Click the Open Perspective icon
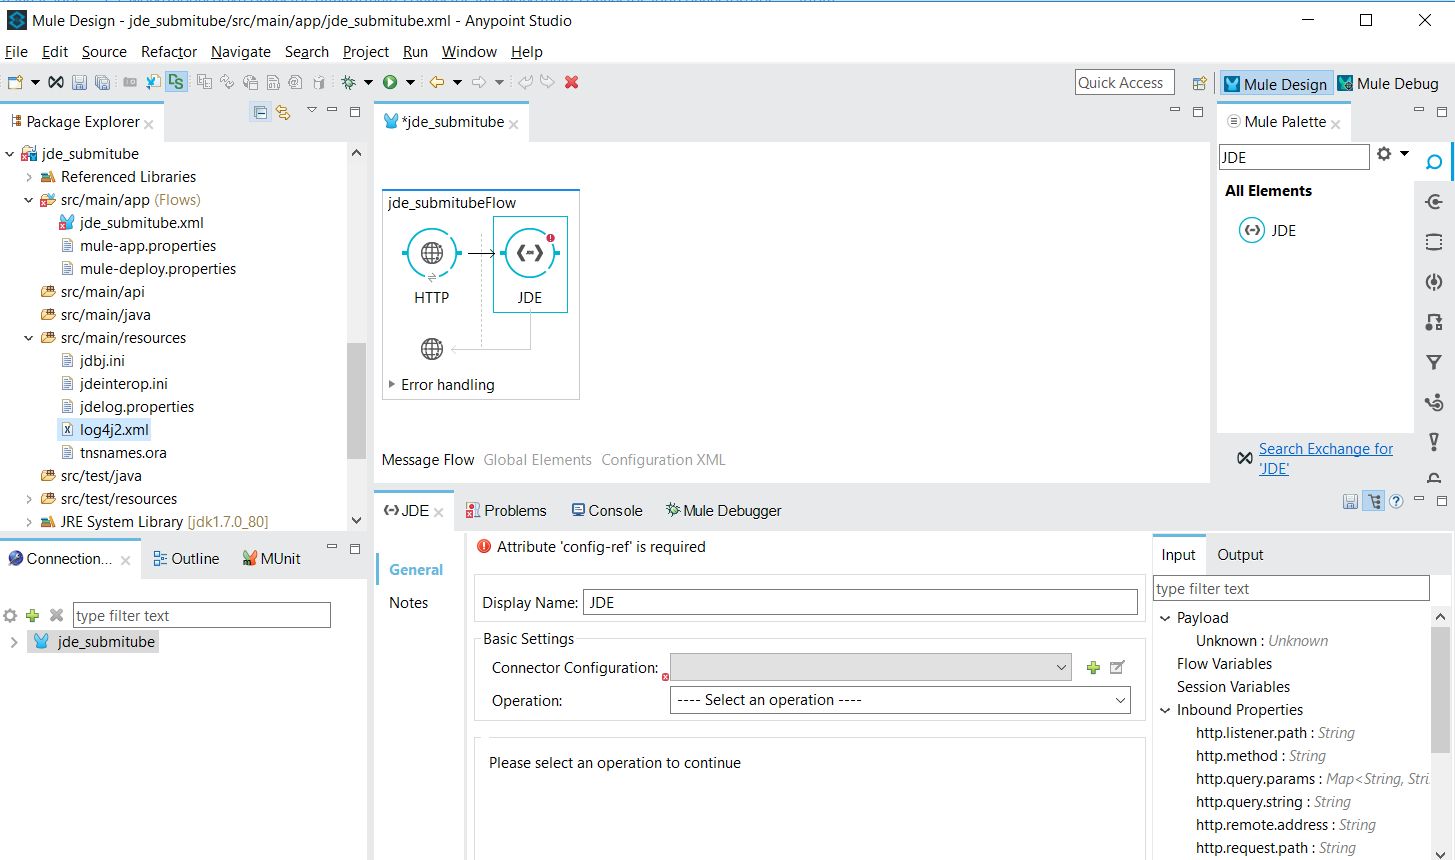The image size is (1455, 860). point(1199,83)
